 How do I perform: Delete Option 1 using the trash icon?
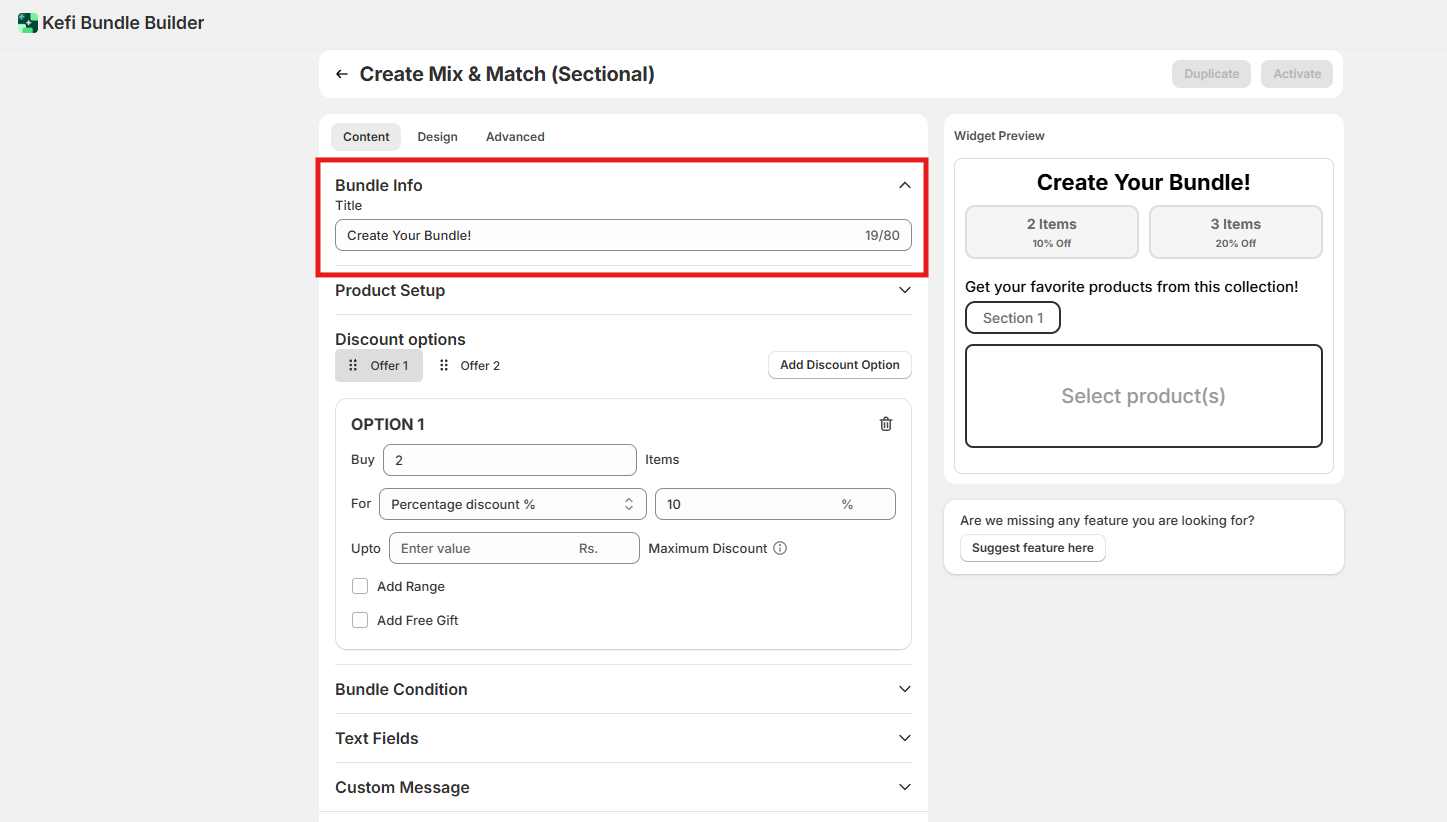coord(885,424)
